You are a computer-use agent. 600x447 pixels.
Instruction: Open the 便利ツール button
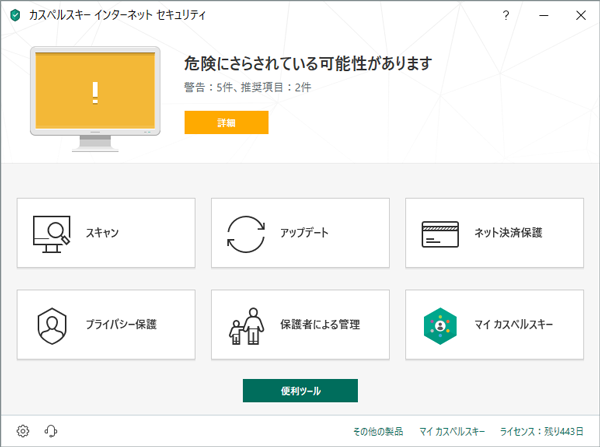(300, 391)
